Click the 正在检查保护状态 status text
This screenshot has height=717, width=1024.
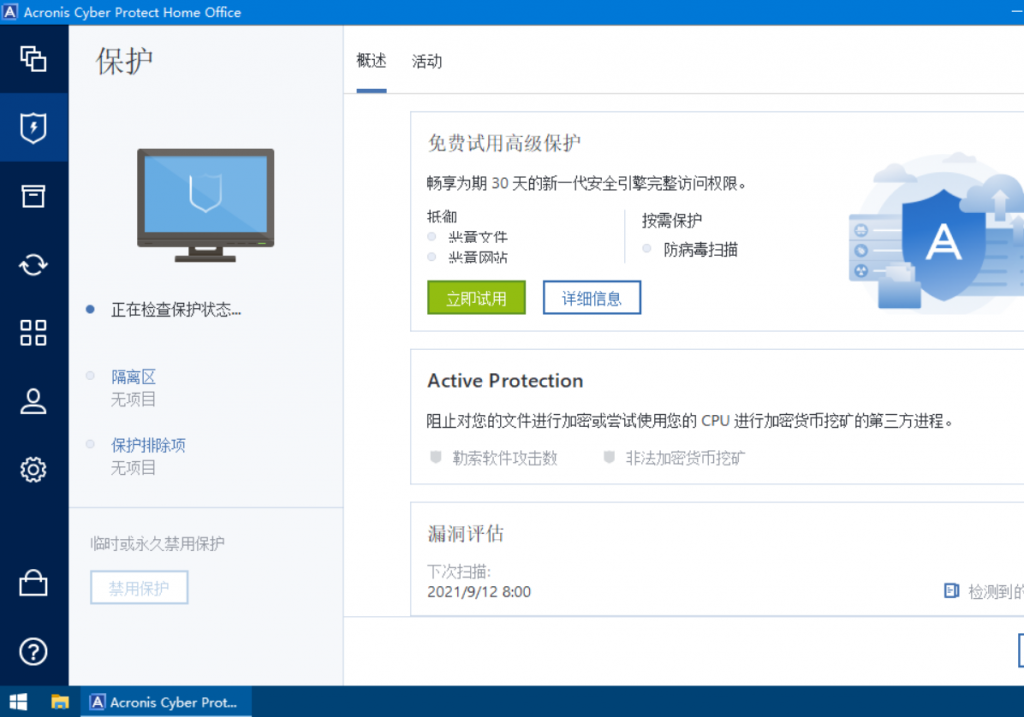(176, 310)
